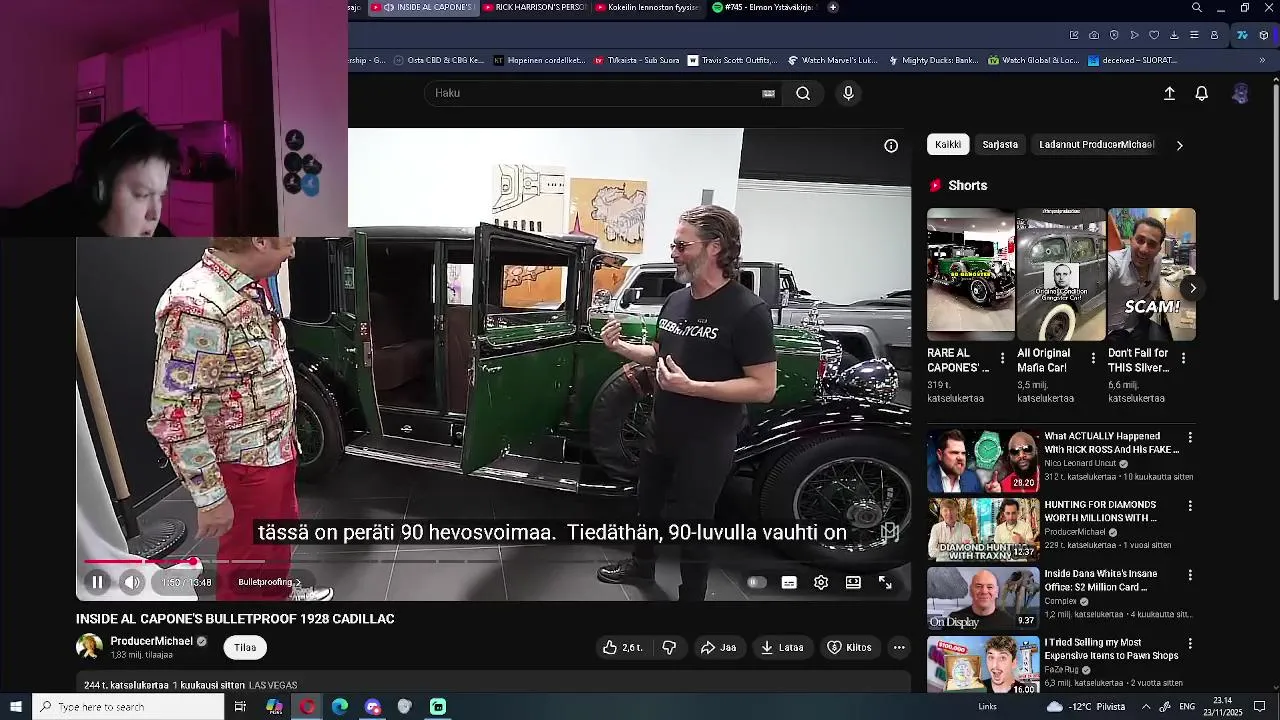The image size is (1280, 720).
Task: Open Mighty Ducks bookmark
Action: (x=933, y=60)
